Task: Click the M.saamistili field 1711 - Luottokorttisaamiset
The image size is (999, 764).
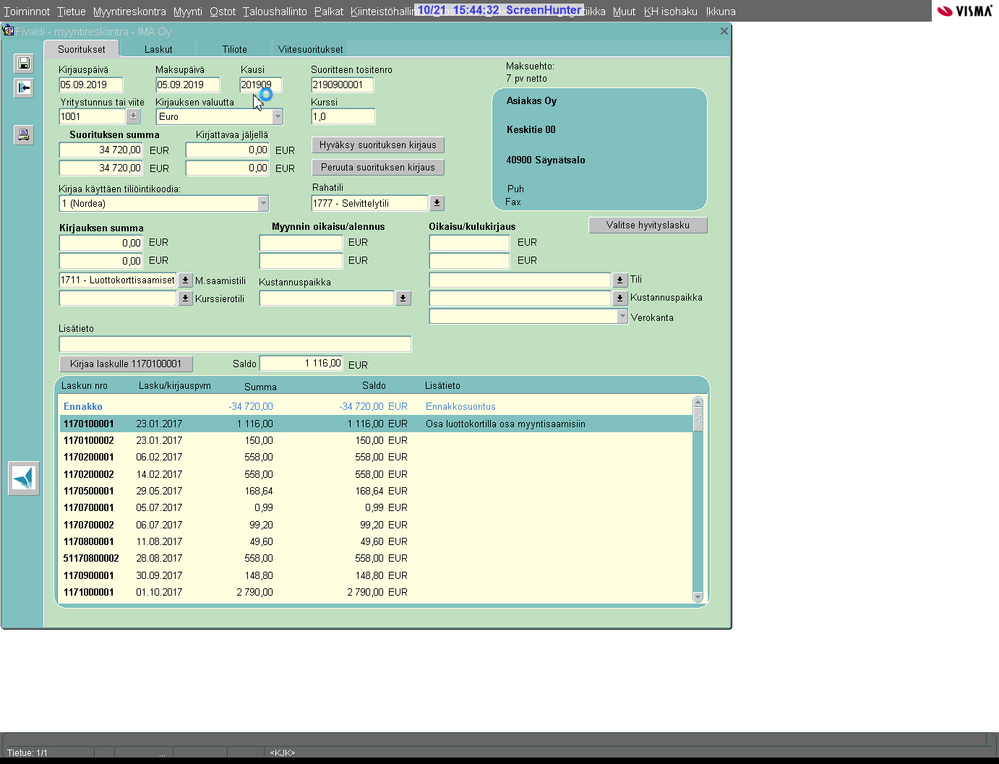Action: point(118,280)
